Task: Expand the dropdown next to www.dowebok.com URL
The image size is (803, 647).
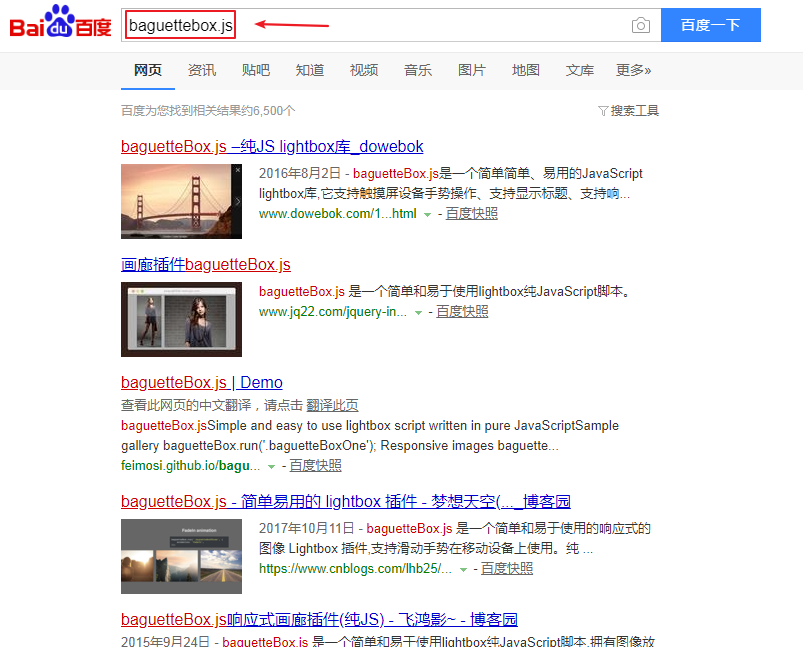Action: coord(428,212)
